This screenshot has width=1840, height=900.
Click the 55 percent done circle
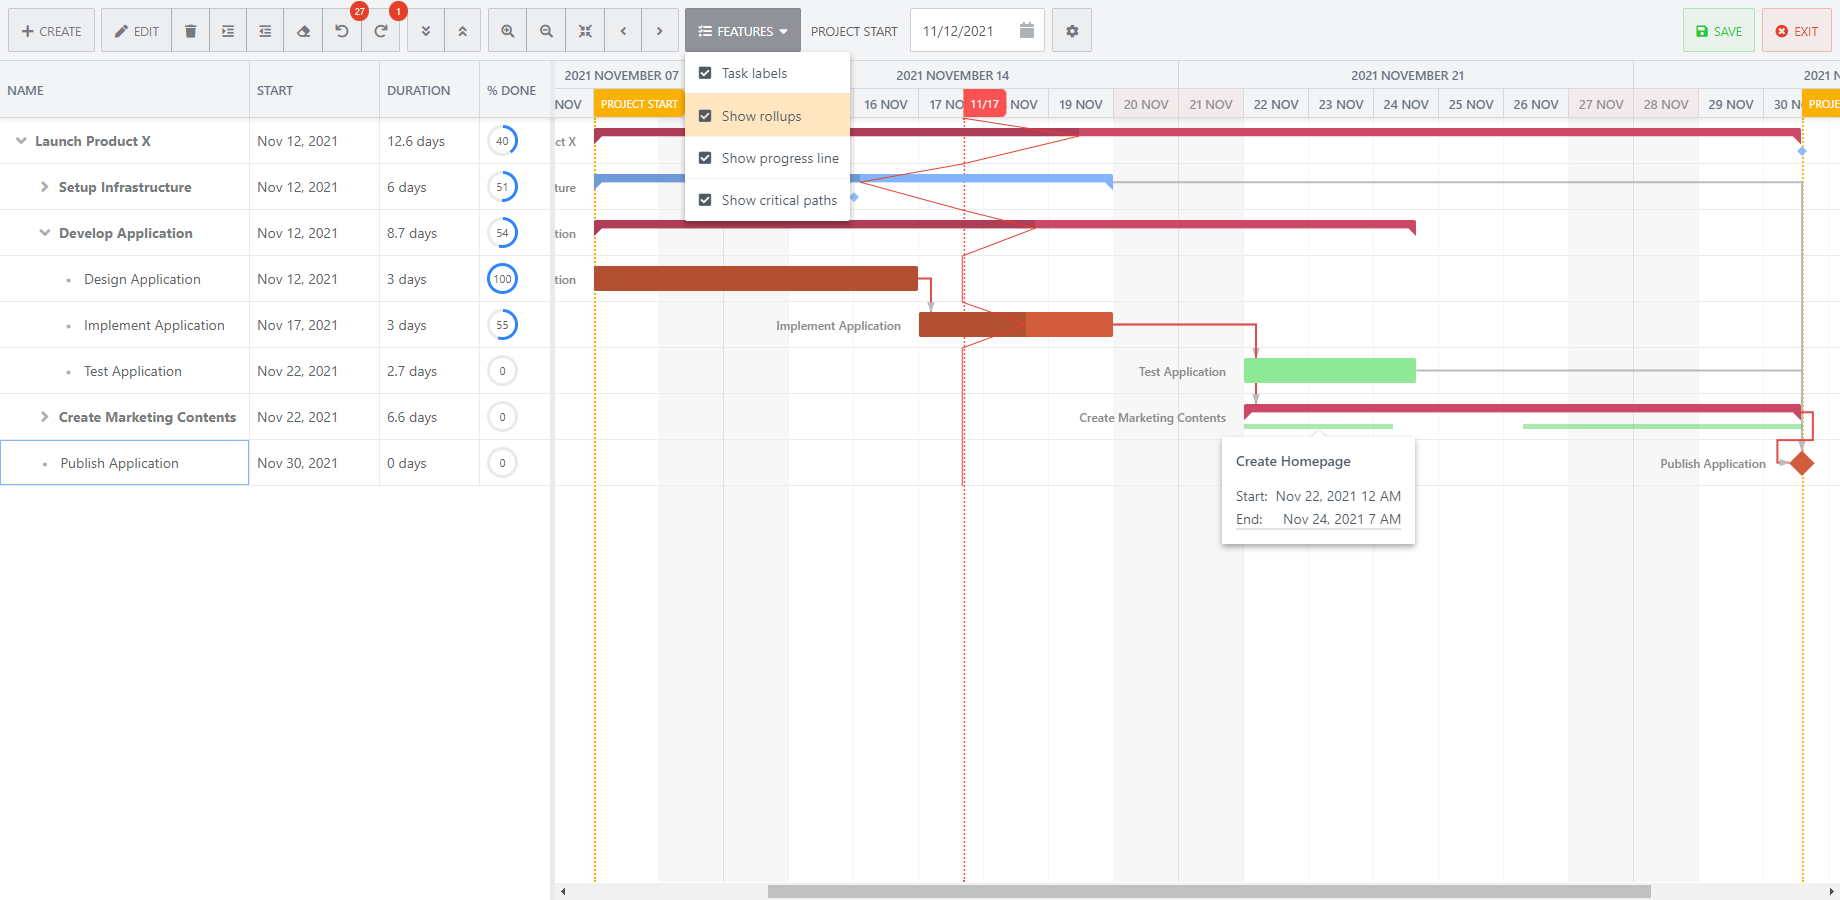[502, 325]
